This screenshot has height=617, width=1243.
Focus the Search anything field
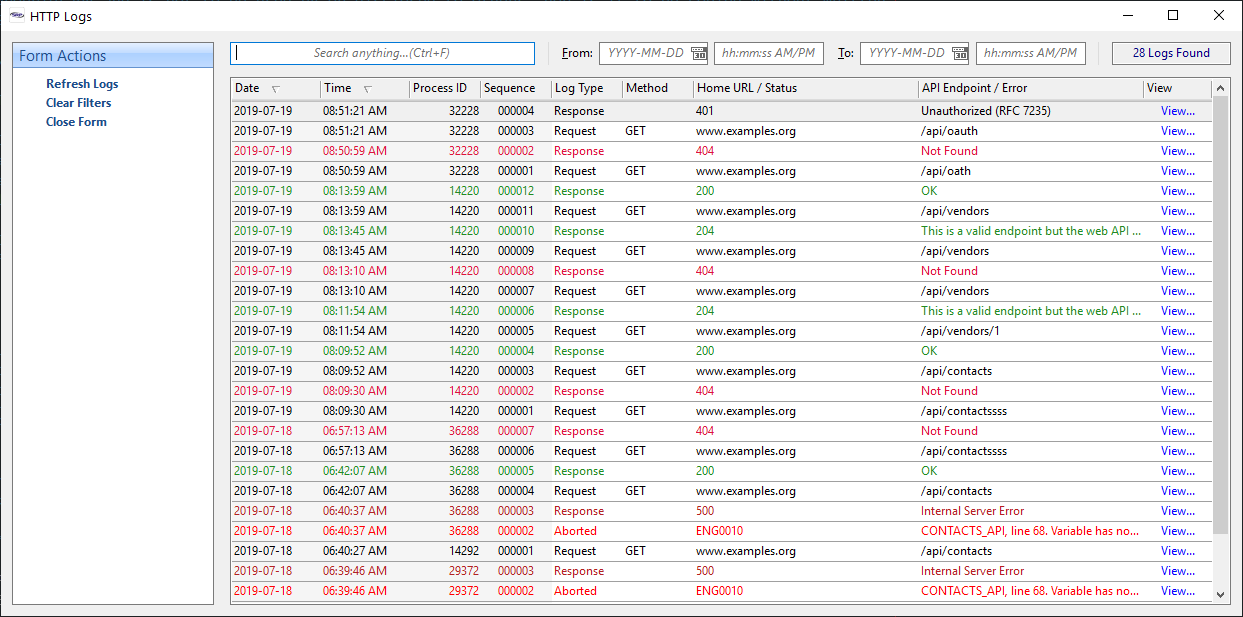pyautogui.click(x=382, y=53)
